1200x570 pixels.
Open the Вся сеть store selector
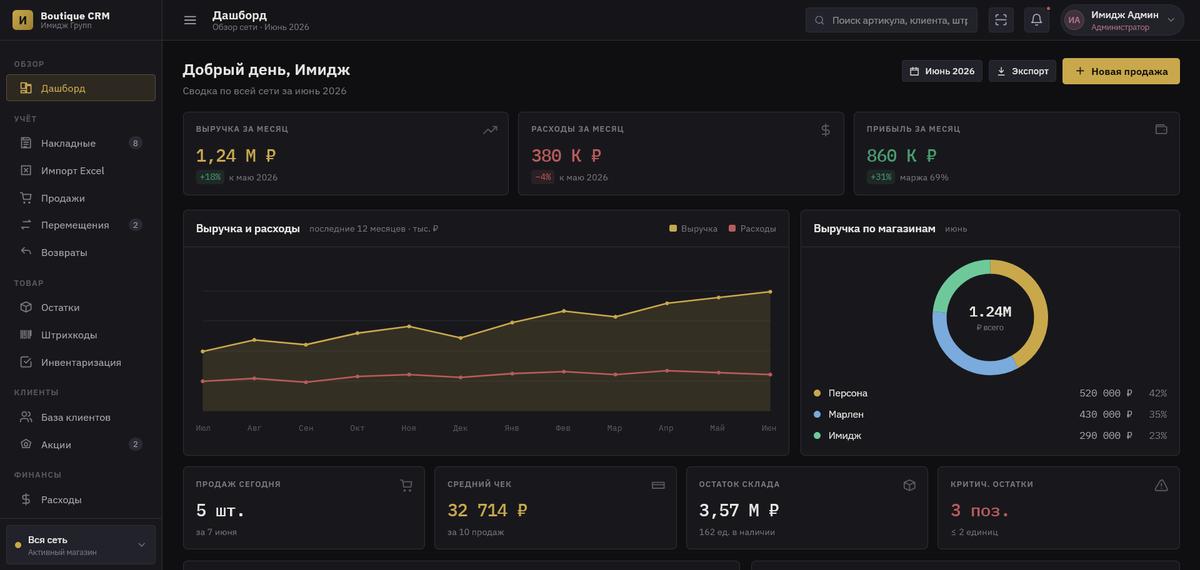pyautogui.click(x=81, y=545)
